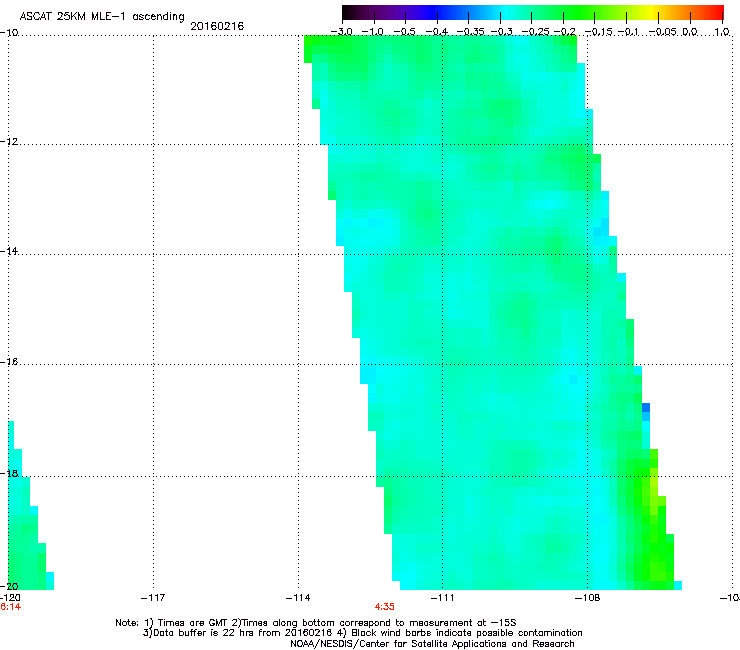The height and width of the screenshot is (650, 740).
Task: Click the longitude label -111
Action: [x=442, y=598]
